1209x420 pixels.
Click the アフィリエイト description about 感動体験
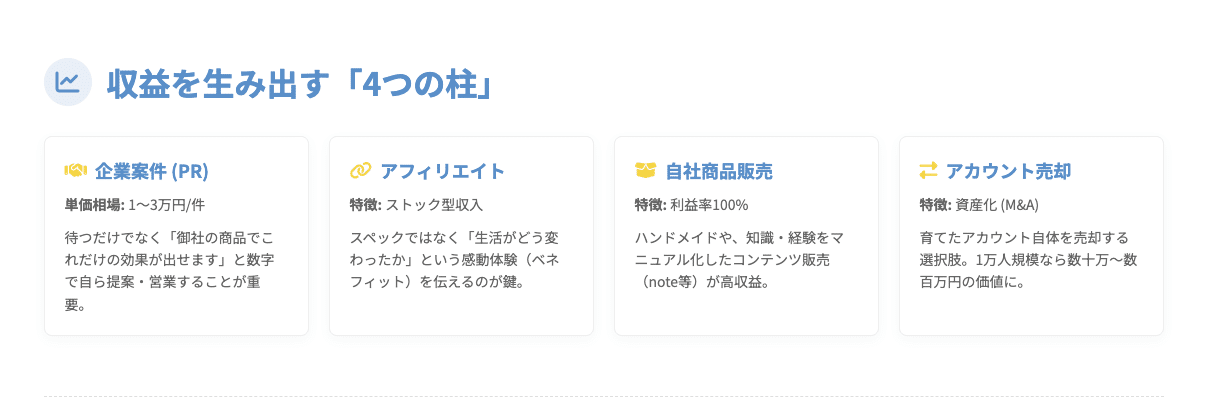pyautogui.click(x=454, y=260)
